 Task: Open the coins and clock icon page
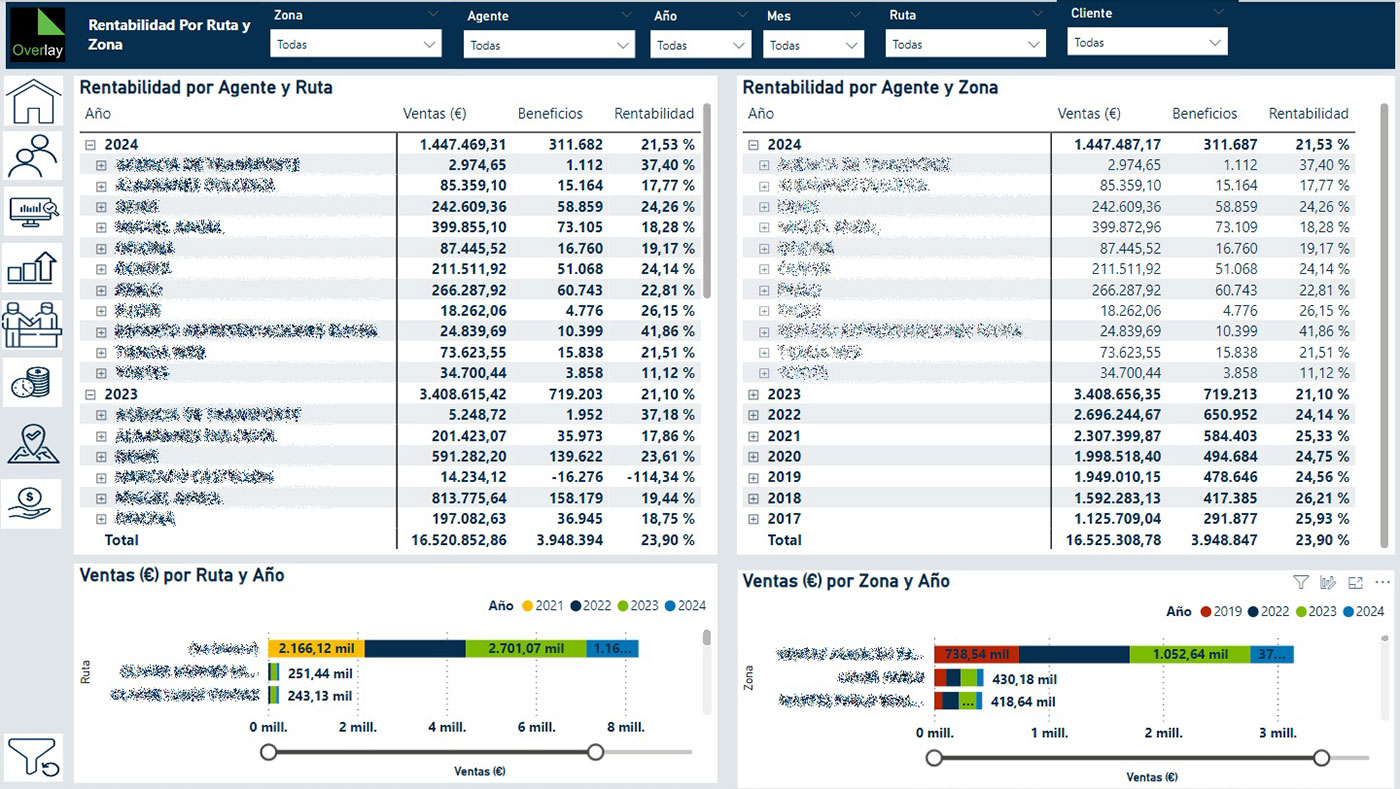click(33, 381)
